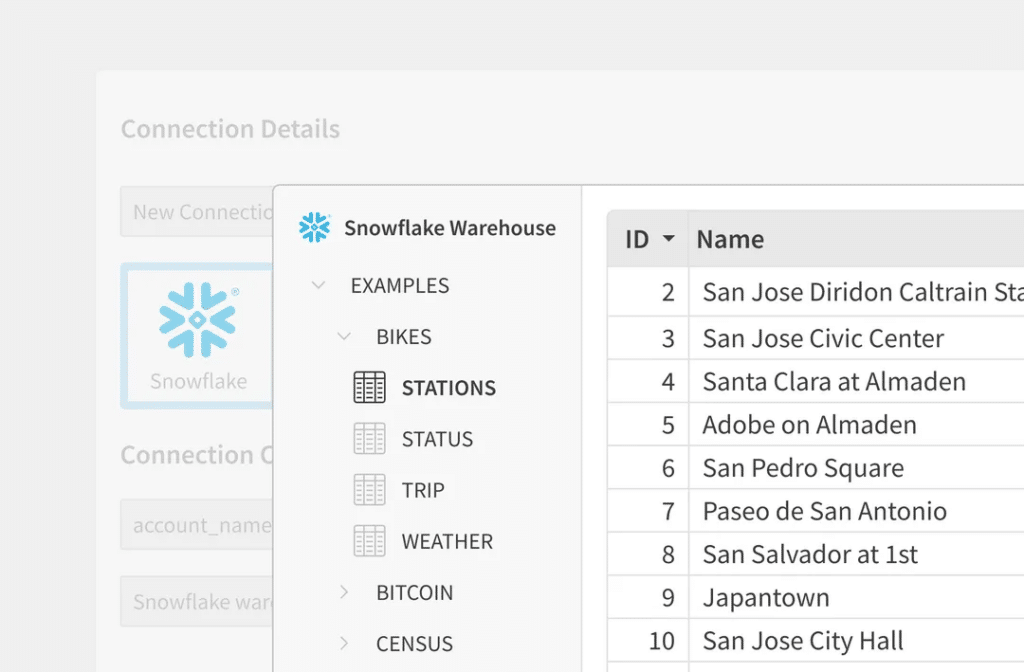Select the San Jose City Hall cell
The image size is (1024, 672).
(x=856, y=640)
